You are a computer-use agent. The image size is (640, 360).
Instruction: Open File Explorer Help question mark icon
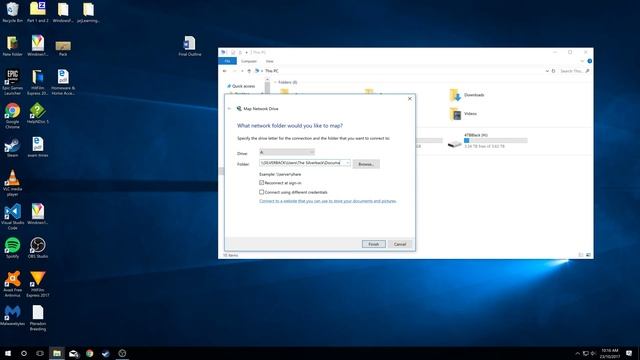[589, 61]
